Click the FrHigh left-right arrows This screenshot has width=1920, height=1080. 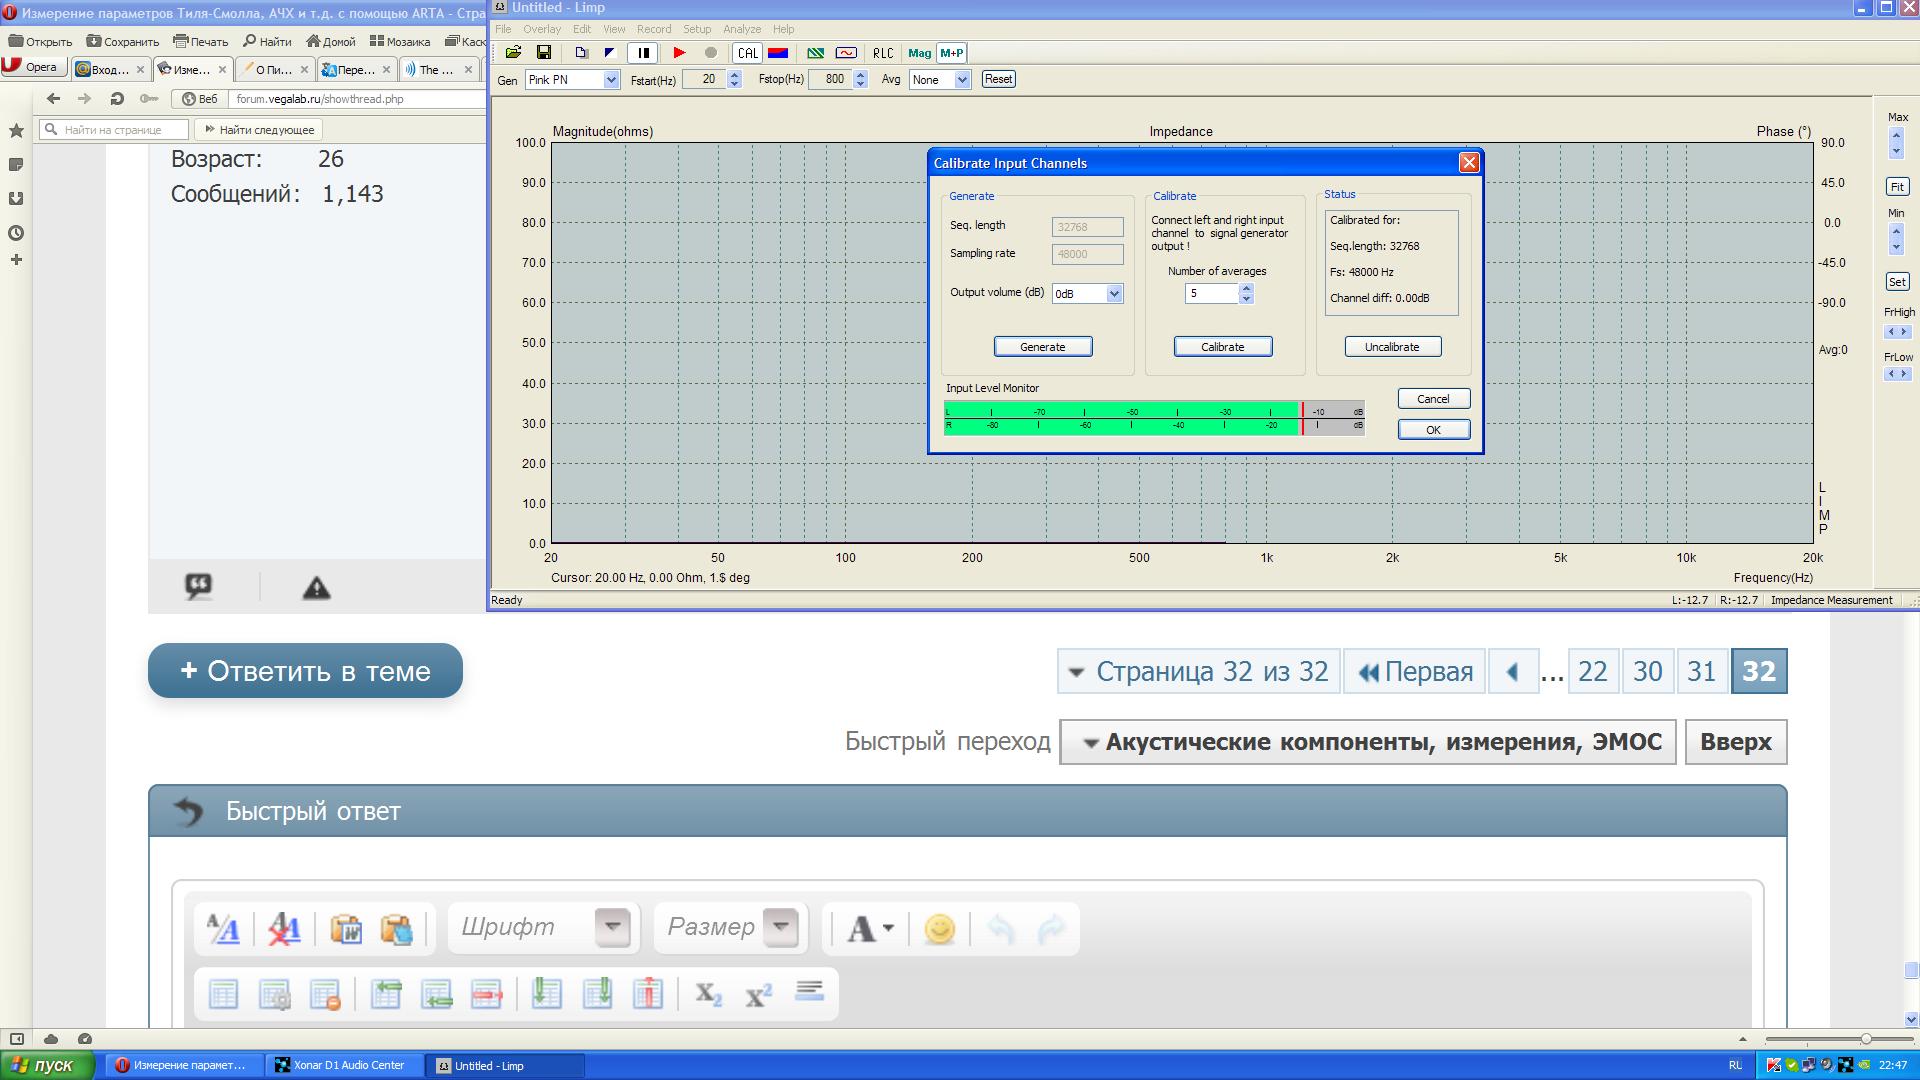[x=1897, y=332]
